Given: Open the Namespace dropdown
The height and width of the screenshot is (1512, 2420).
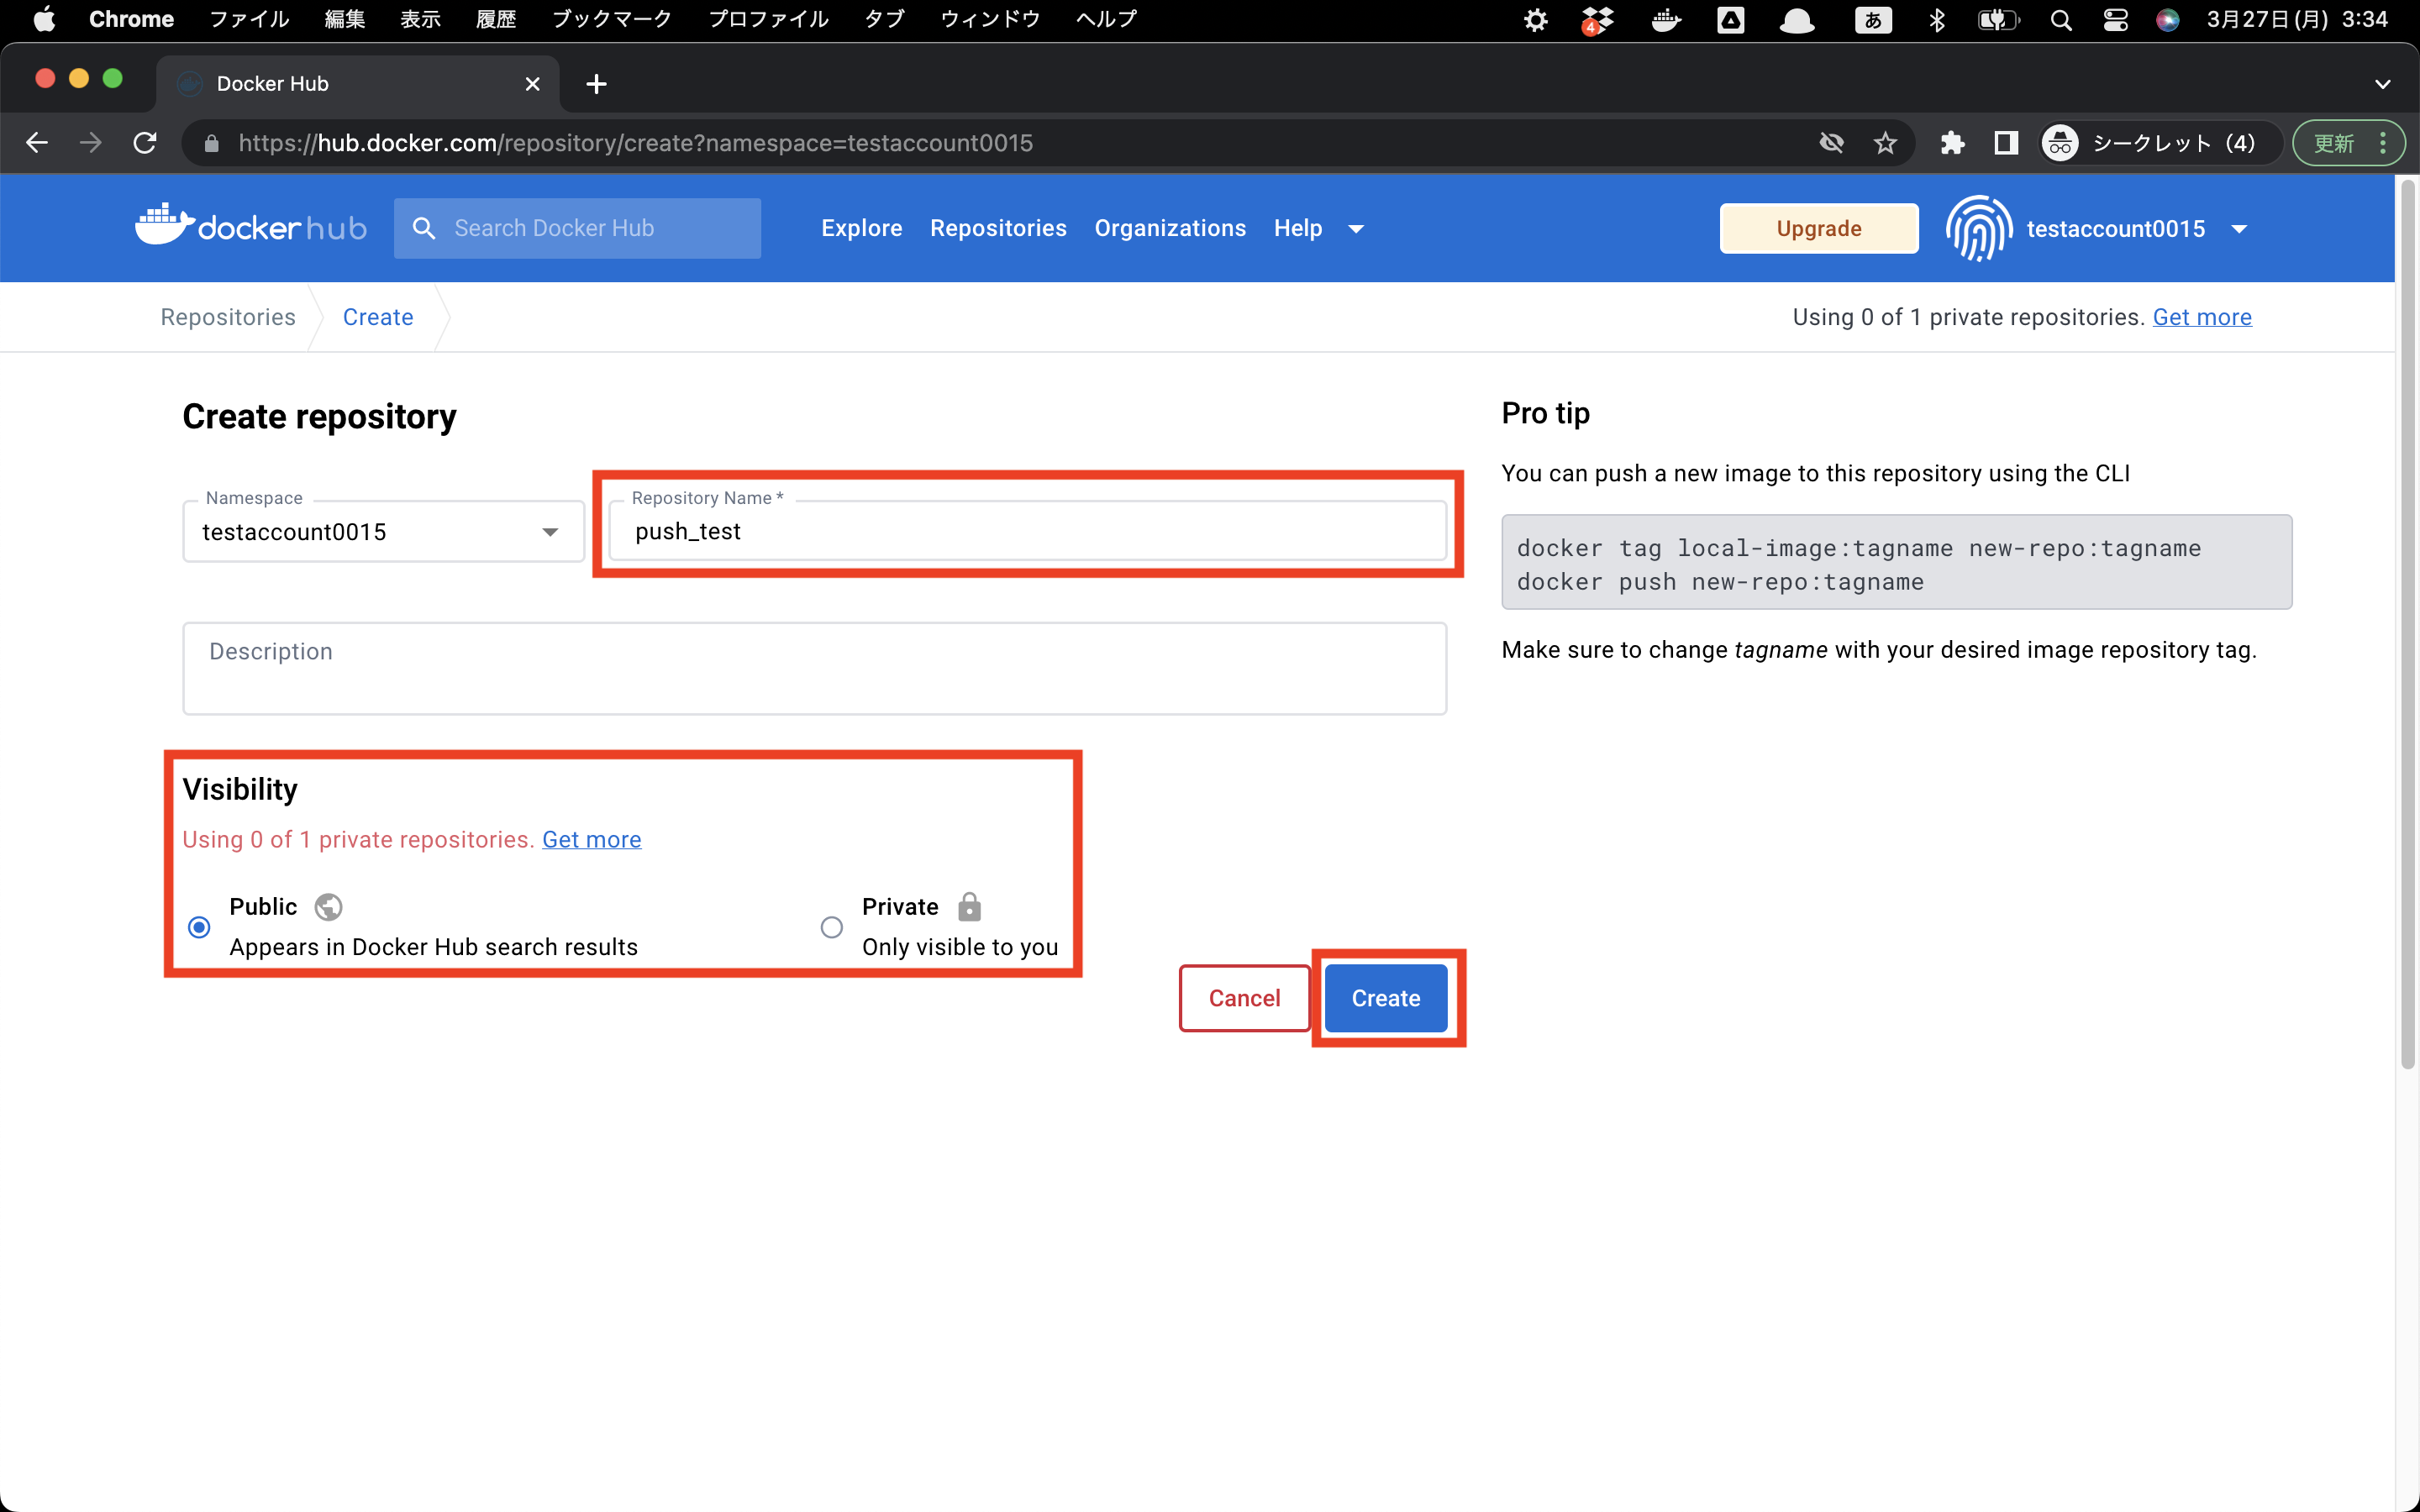Looking at the screenshot, I should coord(550,532).
